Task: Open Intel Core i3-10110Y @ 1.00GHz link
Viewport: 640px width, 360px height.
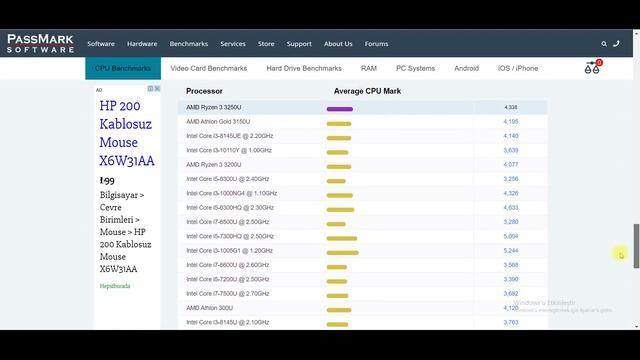Action: (229, 150)
